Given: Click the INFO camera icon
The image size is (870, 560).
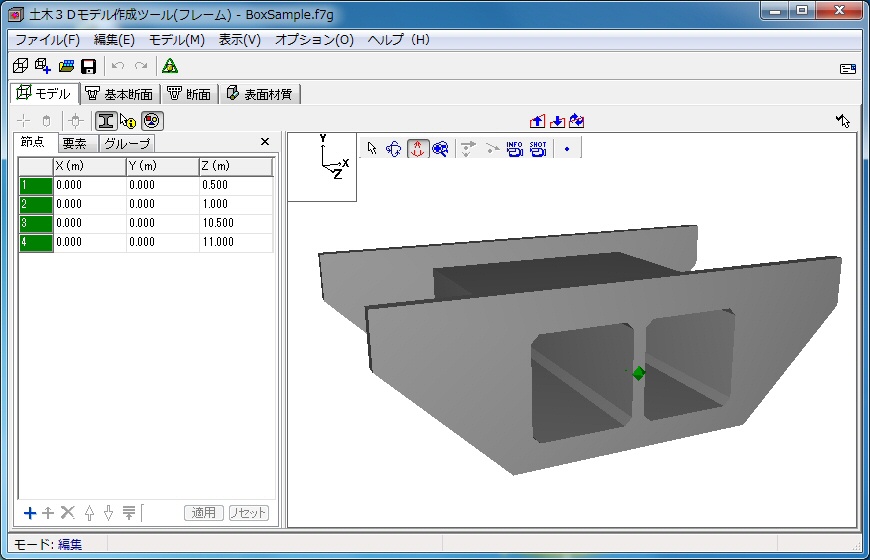Looking at the screenshot, I should (x=514, y=149).
